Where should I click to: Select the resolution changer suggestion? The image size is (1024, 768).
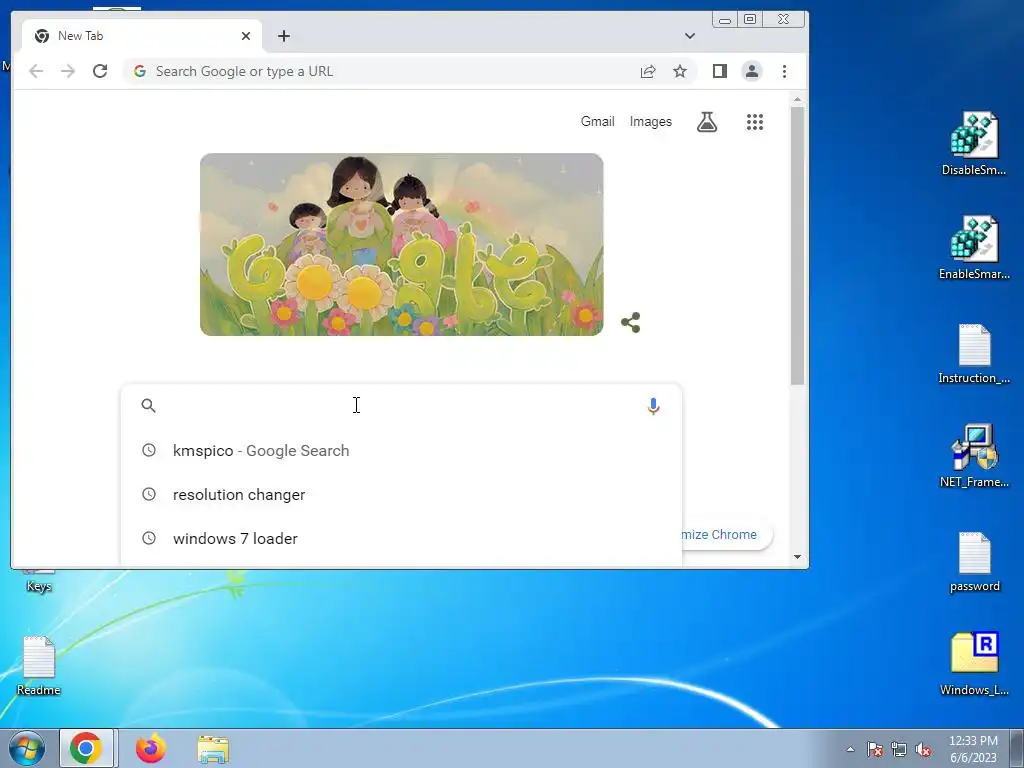[401, 494]
